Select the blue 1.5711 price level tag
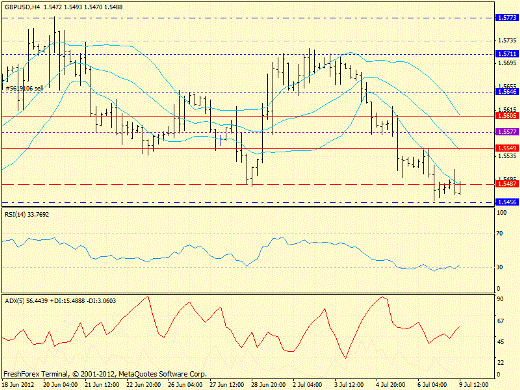 pos(507,54)
